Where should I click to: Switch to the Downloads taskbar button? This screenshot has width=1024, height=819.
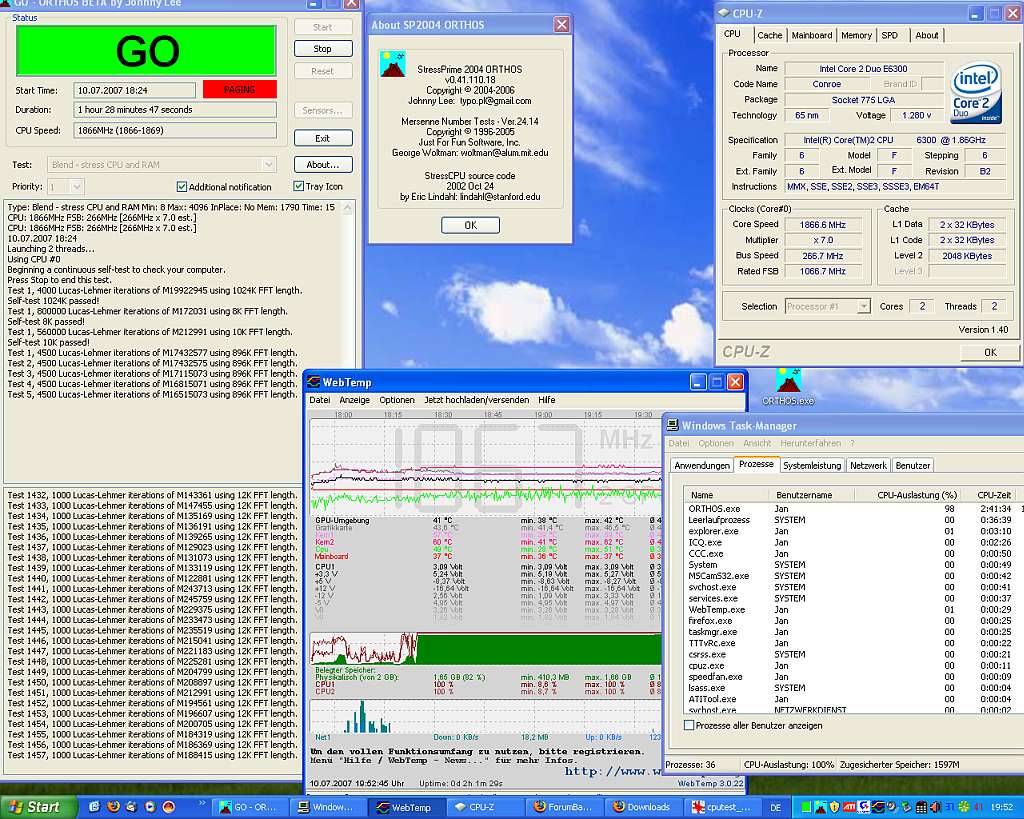643,807
